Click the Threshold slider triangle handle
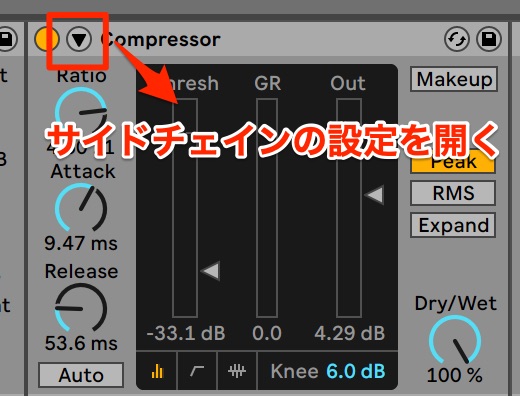520x396 pixels. [210, 270]
